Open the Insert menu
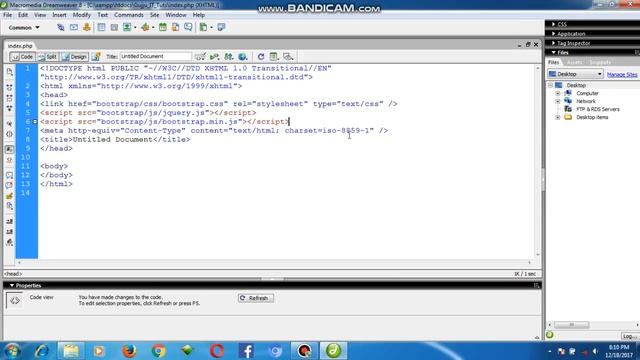This screenshot has width=640, height=360. pyautogui.click(x=59, y=15)
